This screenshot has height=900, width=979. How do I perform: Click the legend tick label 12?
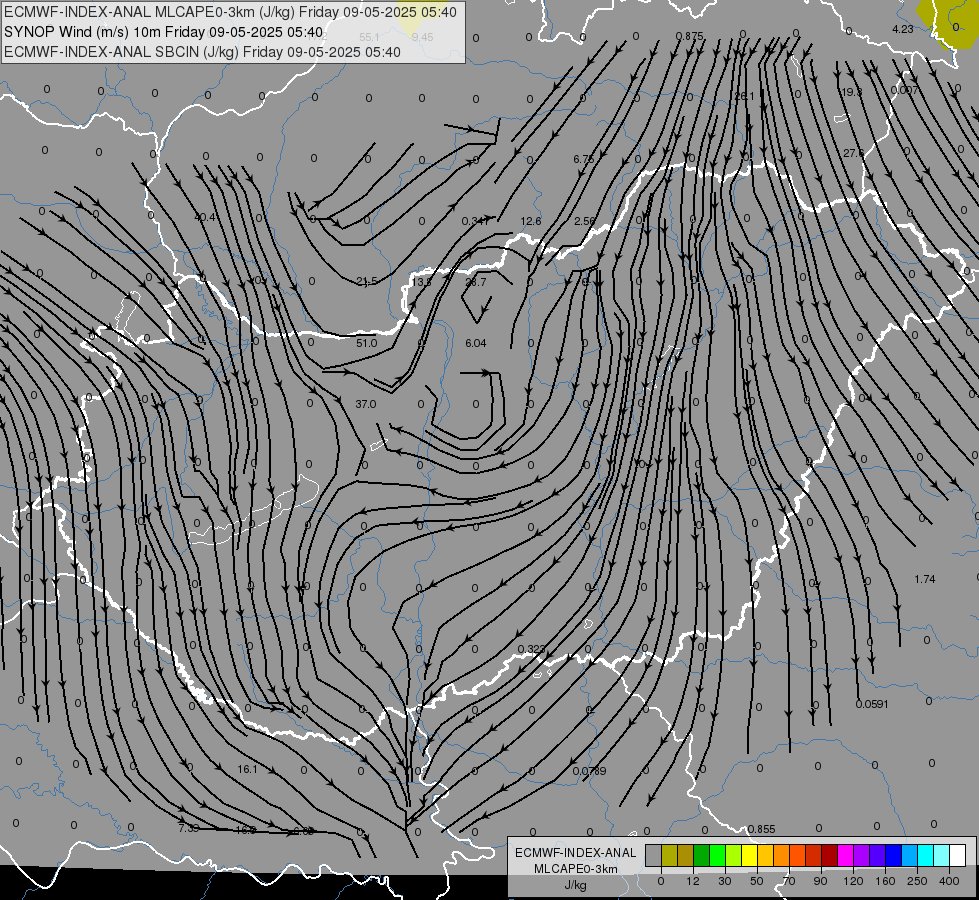tap(693, 881)
